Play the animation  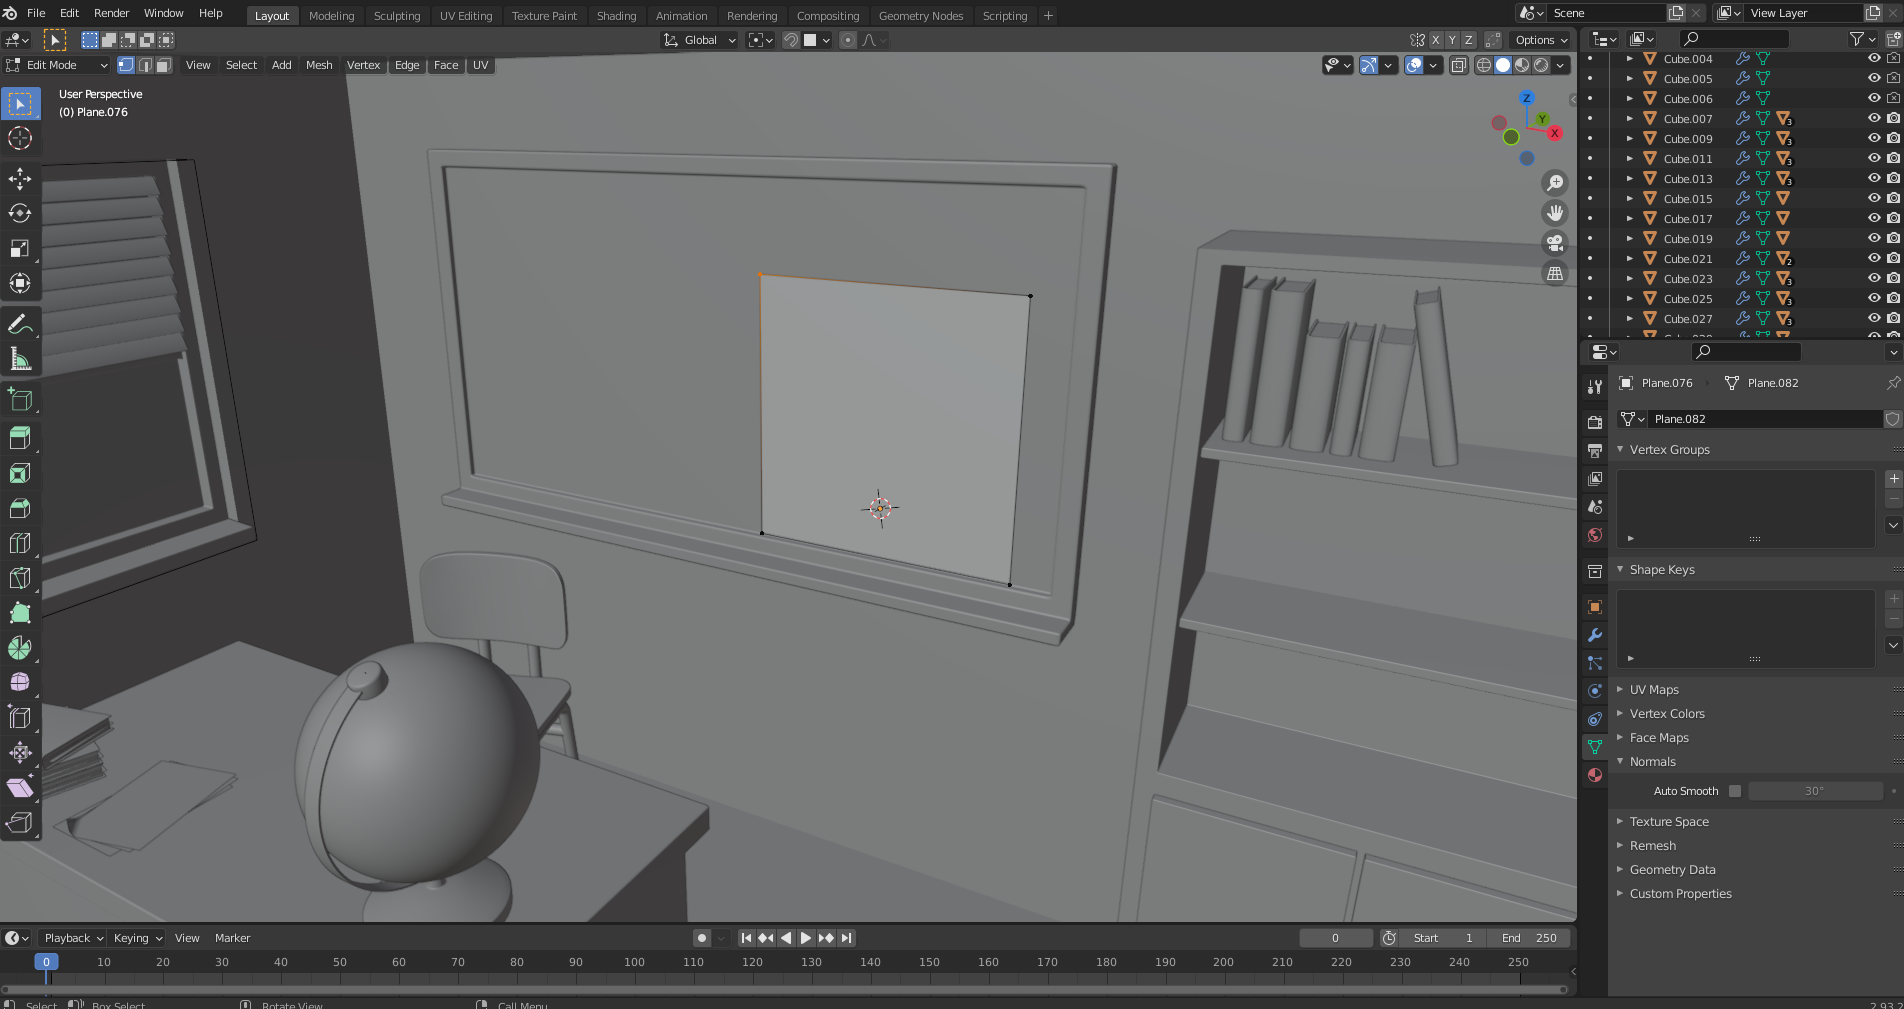coord(806,938)
